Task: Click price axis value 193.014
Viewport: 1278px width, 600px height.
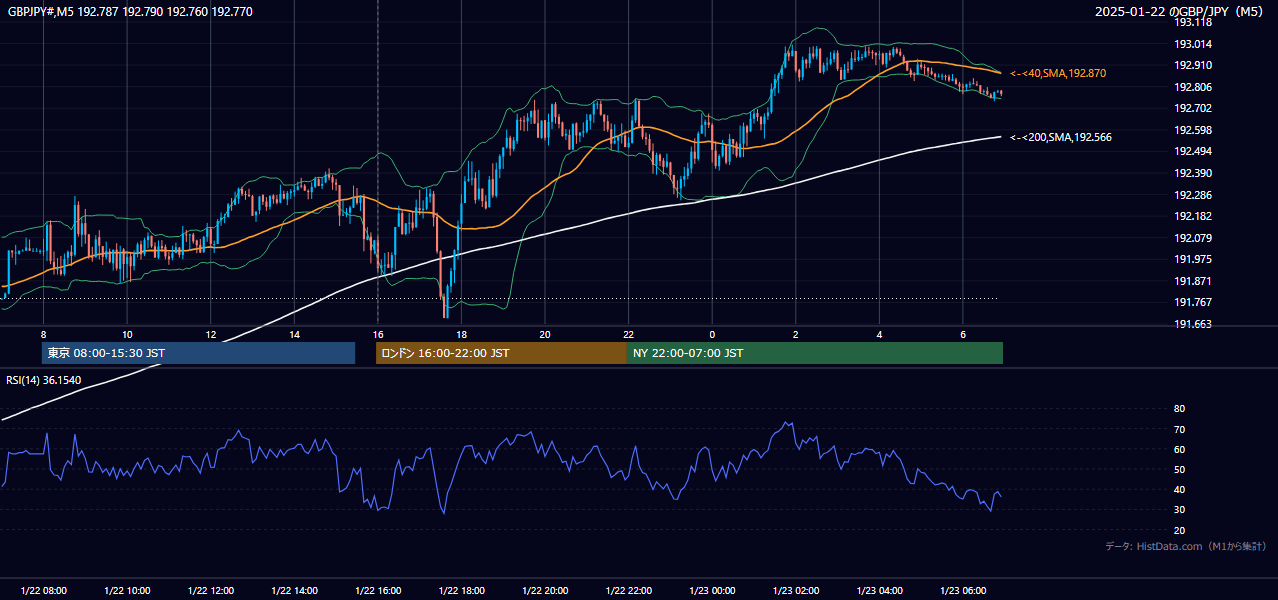Action: tap(1193, 44)
